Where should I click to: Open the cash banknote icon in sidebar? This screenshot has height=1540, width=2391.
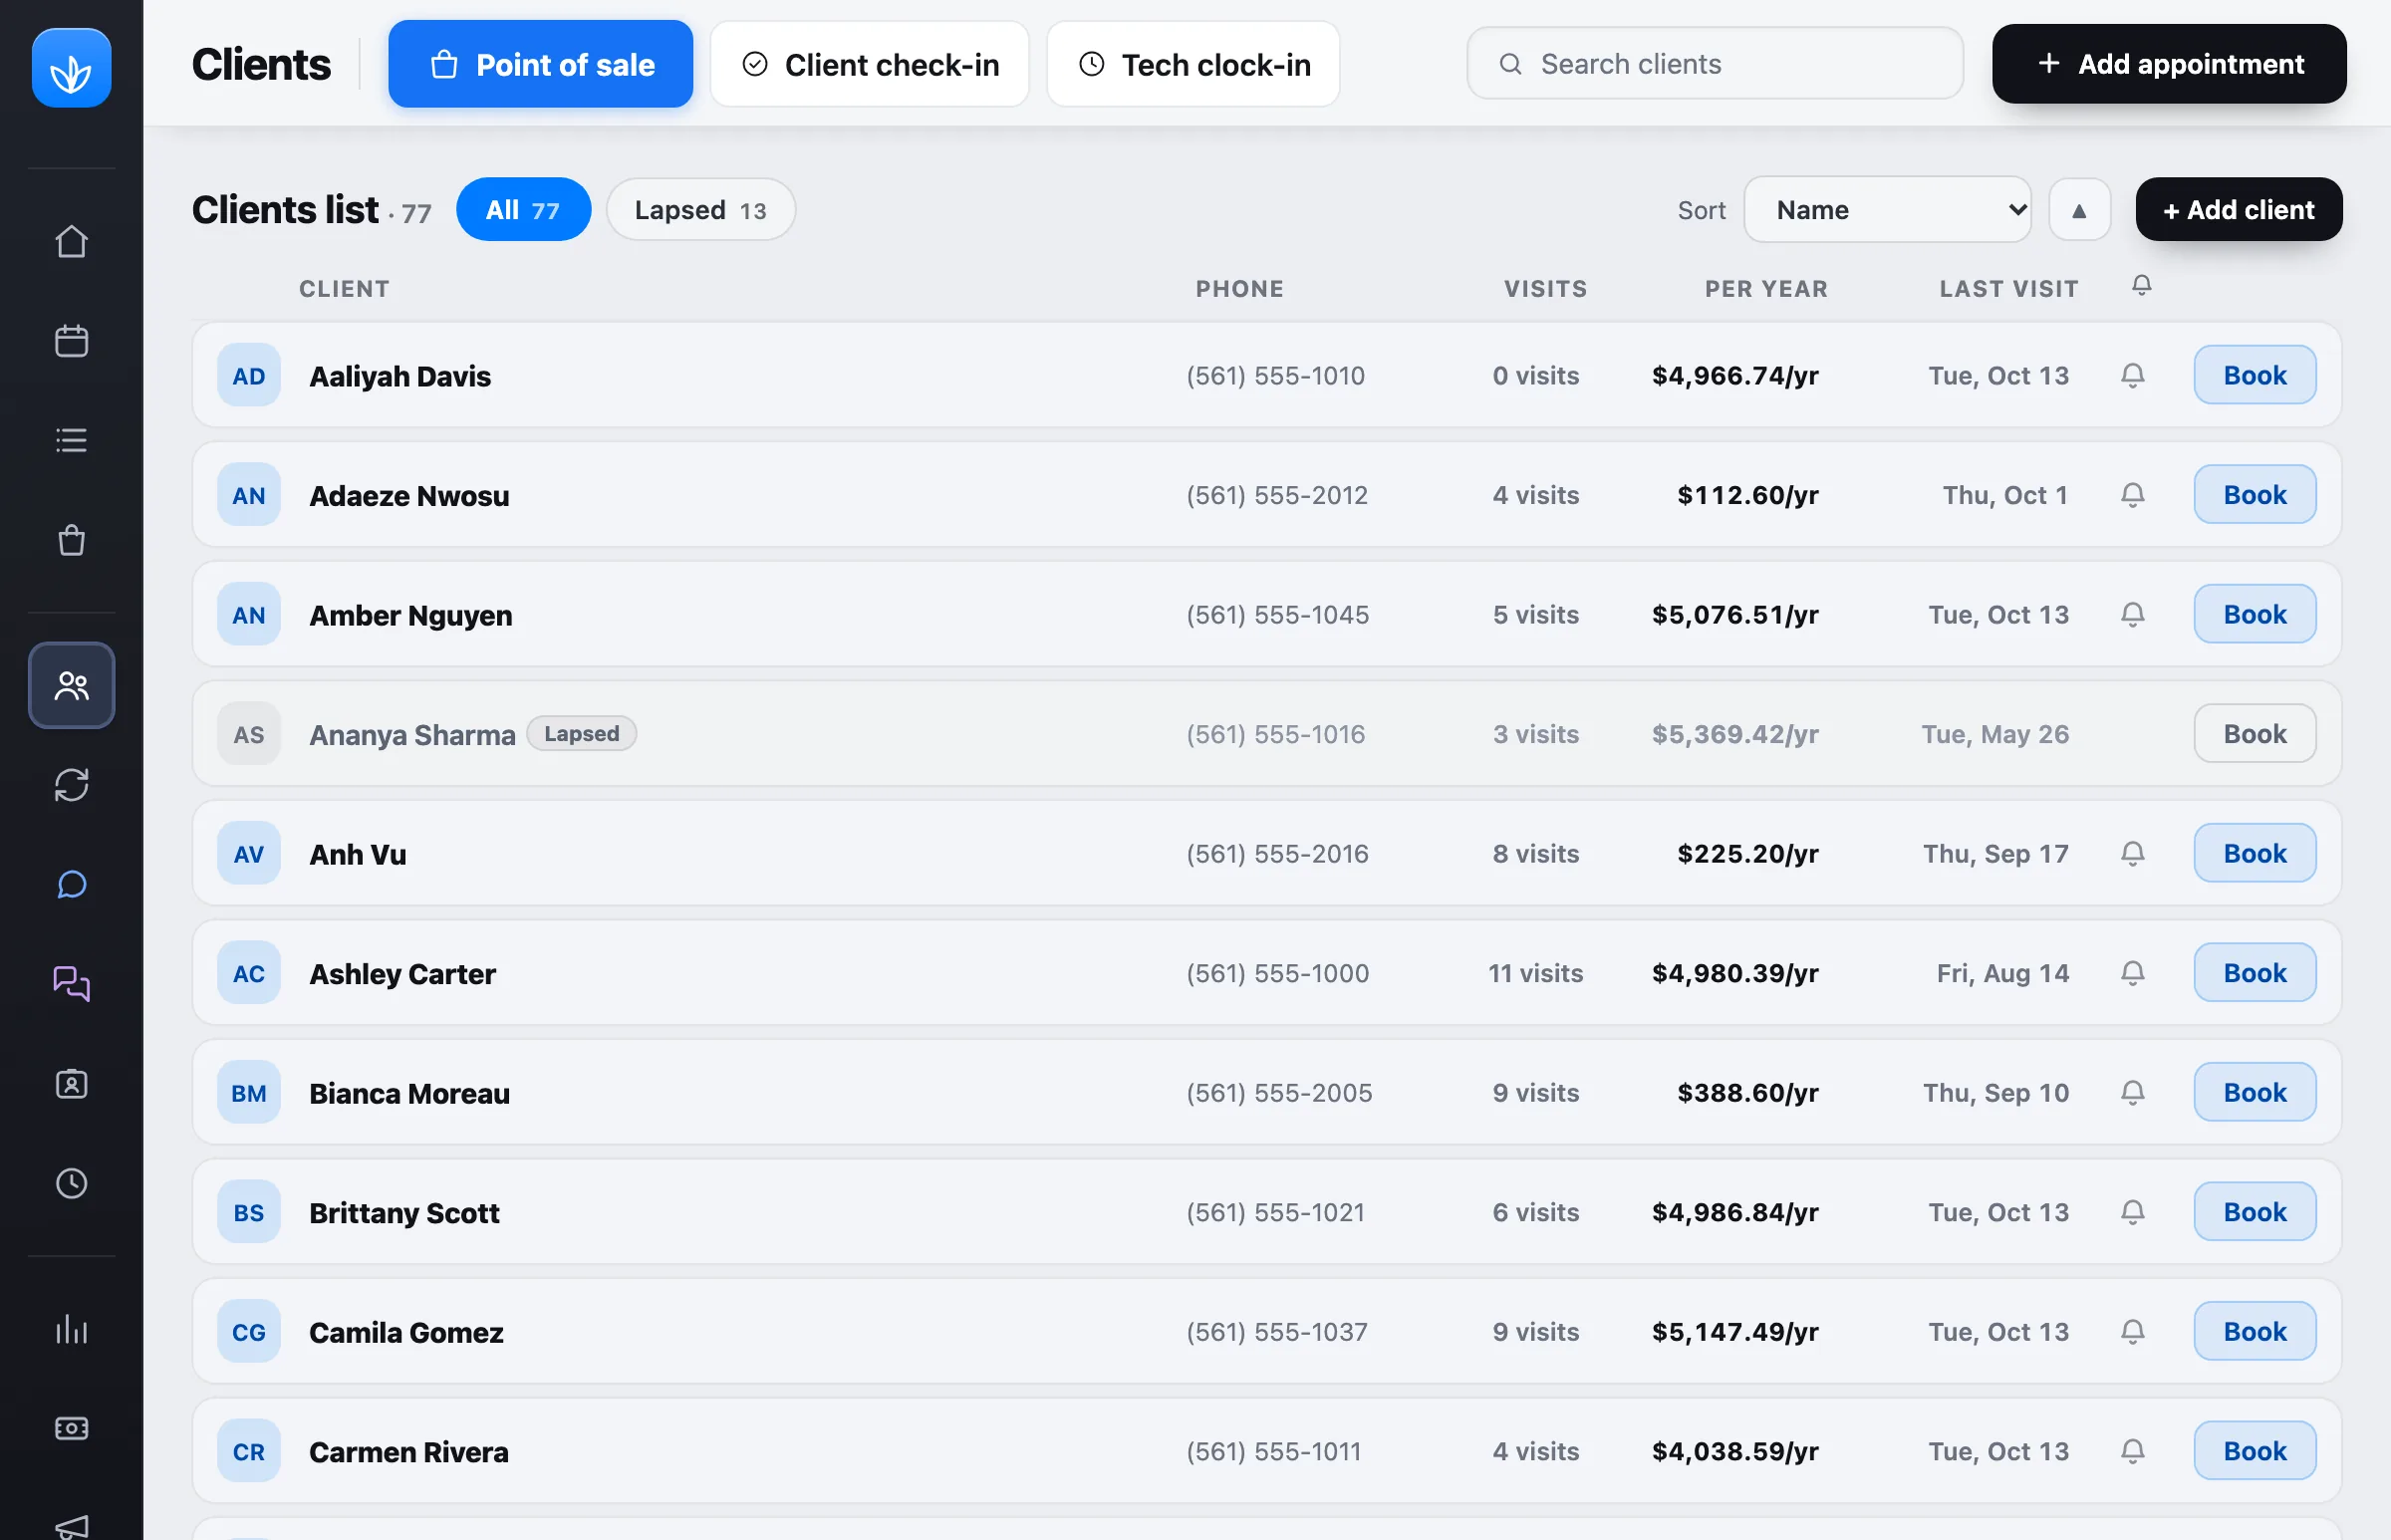click(71, 1428)
